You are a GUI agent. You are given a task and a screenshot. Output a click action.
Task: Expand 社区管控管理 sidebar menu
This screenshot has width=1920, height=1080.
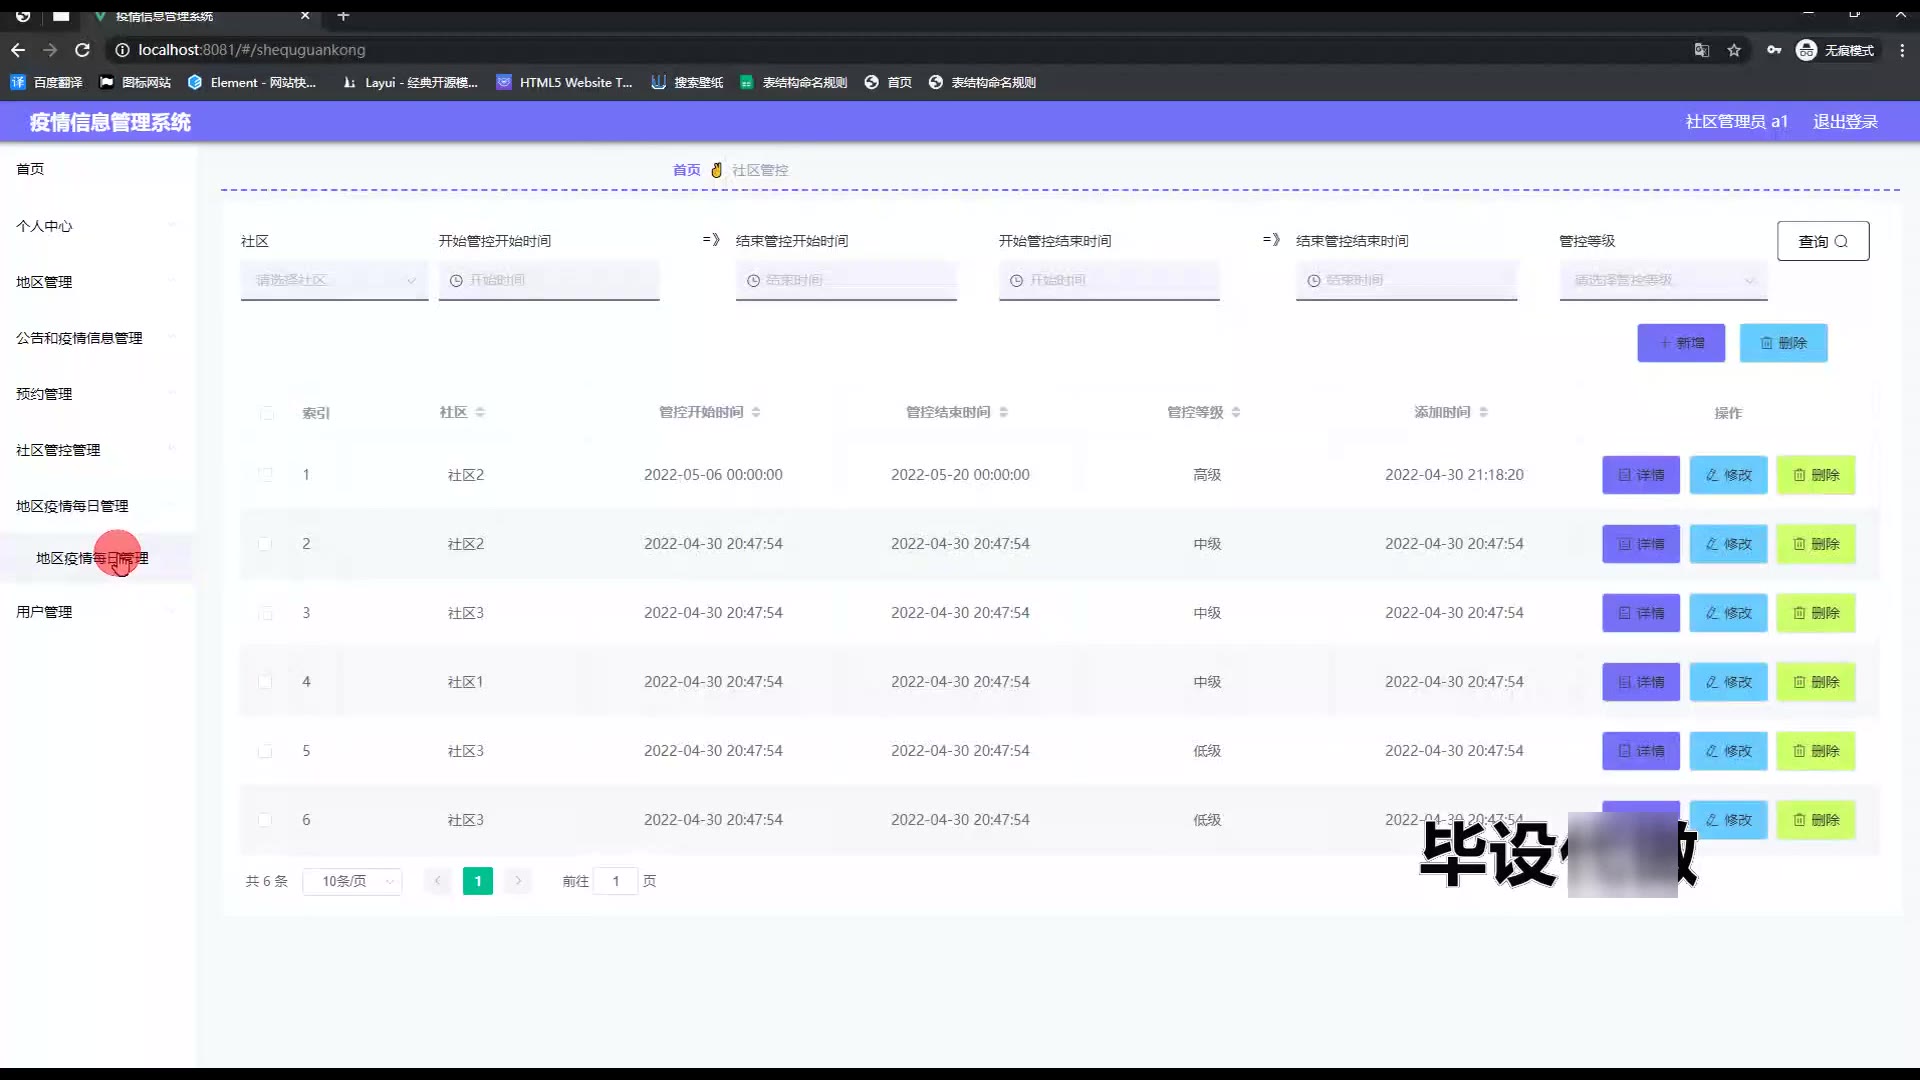pyautogui.click(x=58, y=450)
